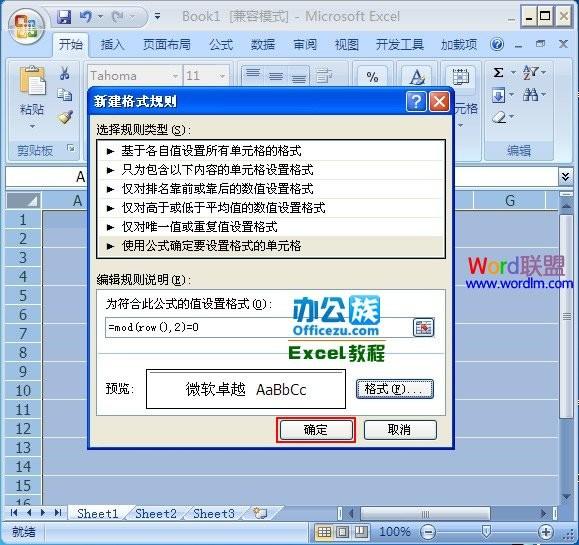This screenshot has width=579, height=545.
Task: Open the Tahoma font name dropdown
Action: click(175, 76)
